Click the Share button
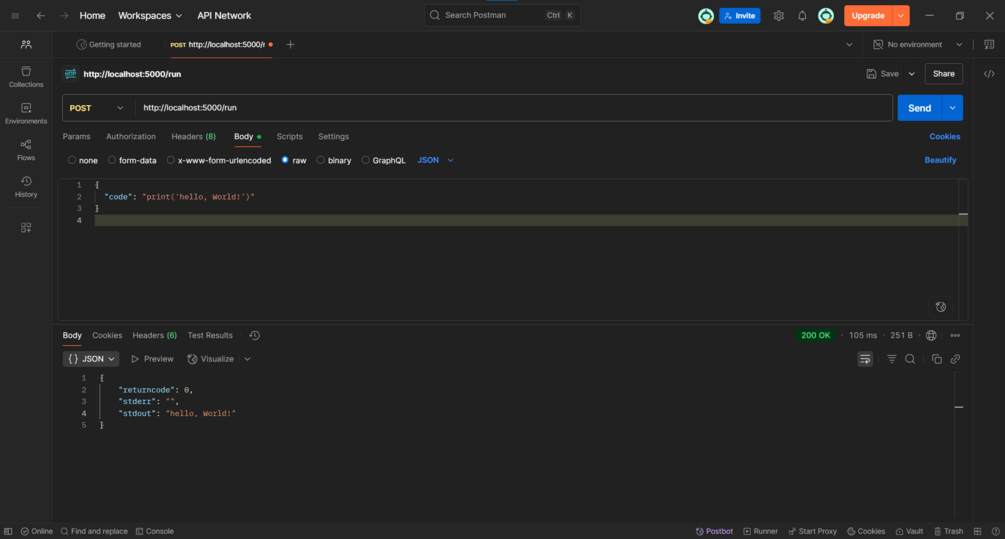 coord(943,74)
